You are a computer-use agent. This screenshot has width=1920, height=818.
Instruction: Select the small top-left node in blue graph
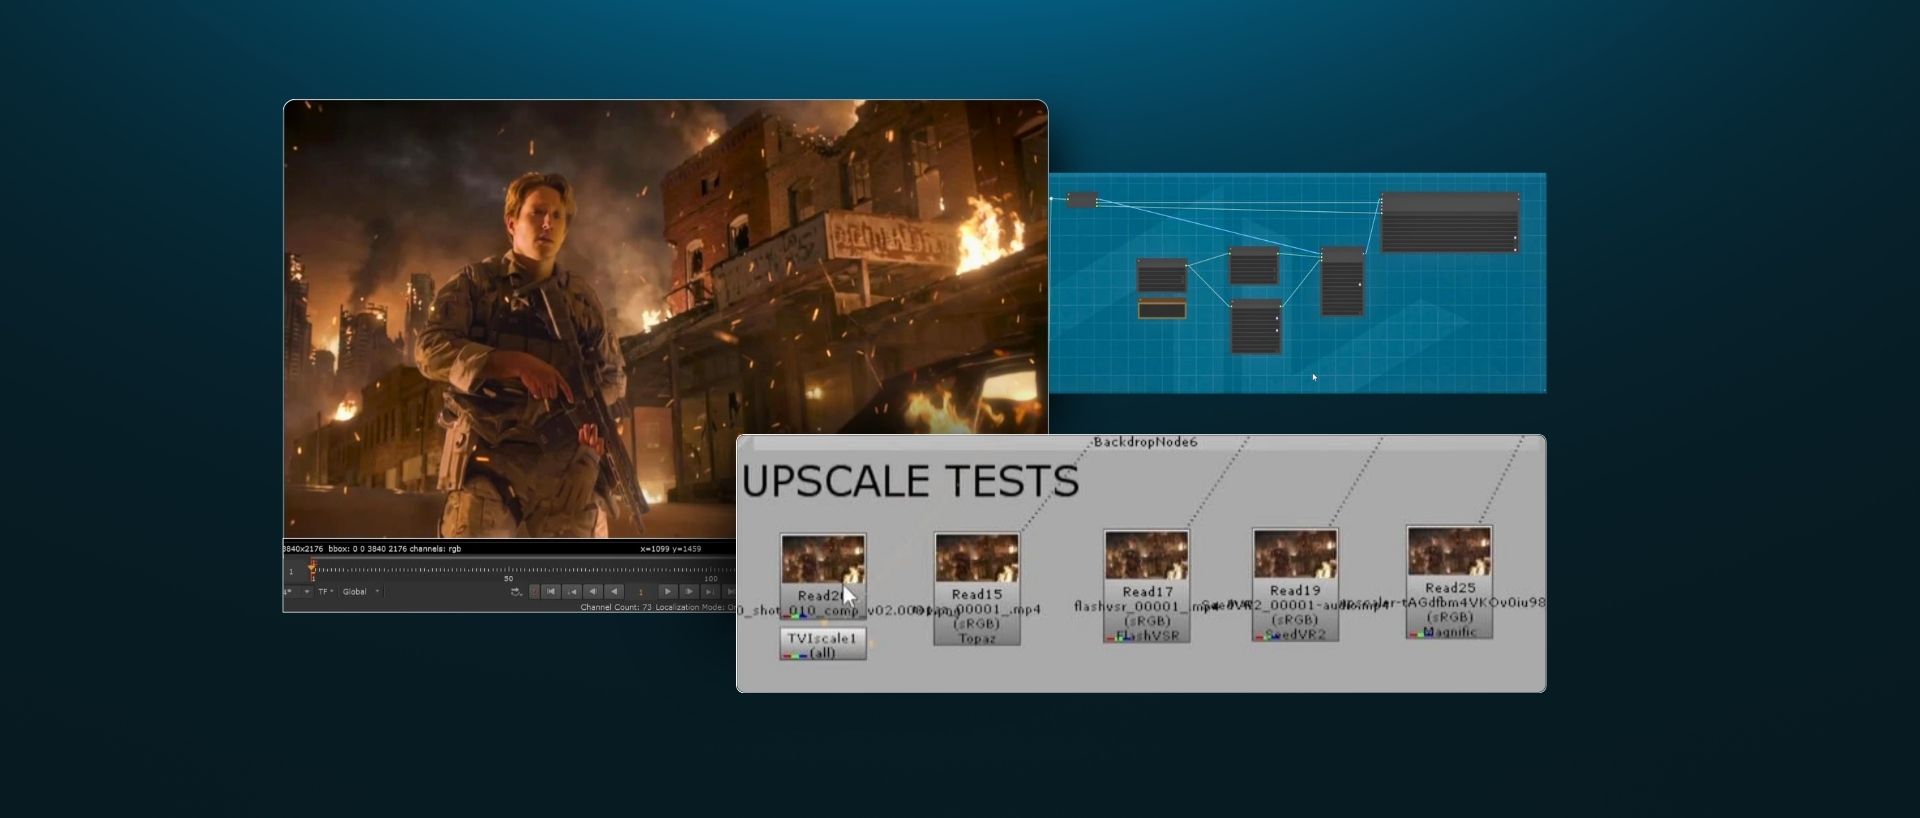tap(1082, 200)
